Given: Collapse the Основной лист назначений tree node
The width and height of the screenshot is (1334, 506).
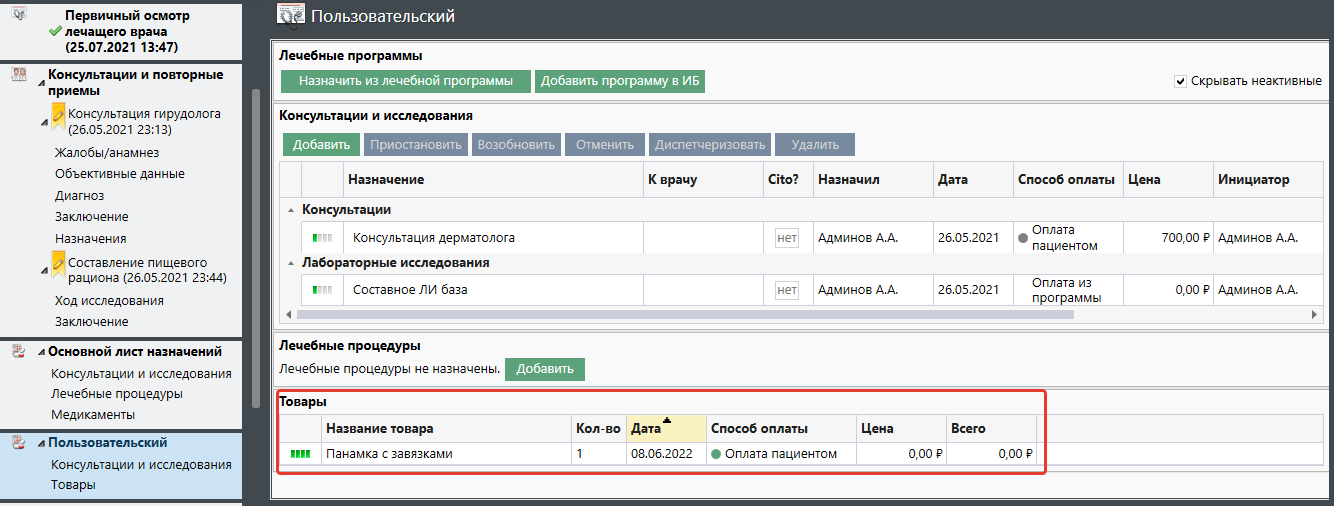Looking at the screenshot, I should tap(42, 352).
